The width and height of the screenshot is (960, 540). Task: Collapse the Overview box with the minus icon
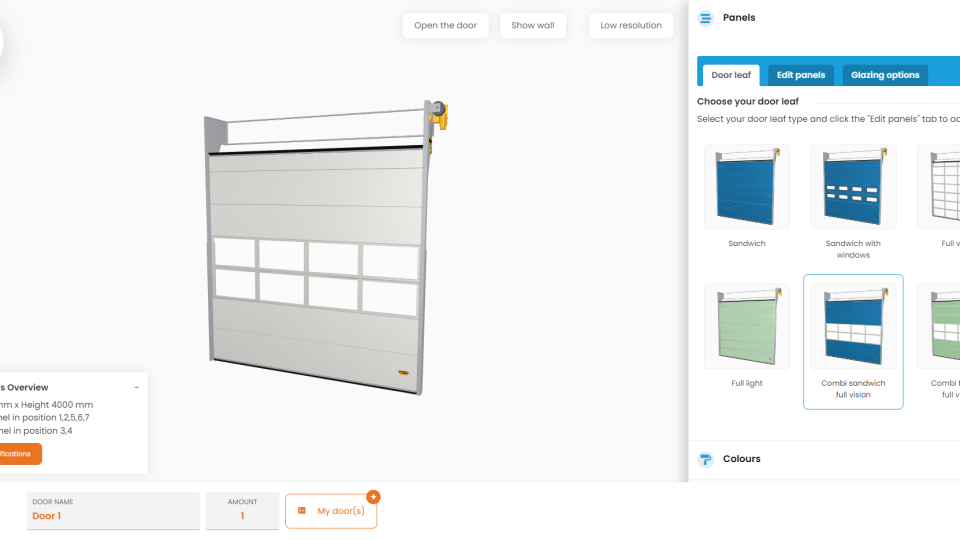[x=137, y=388]
